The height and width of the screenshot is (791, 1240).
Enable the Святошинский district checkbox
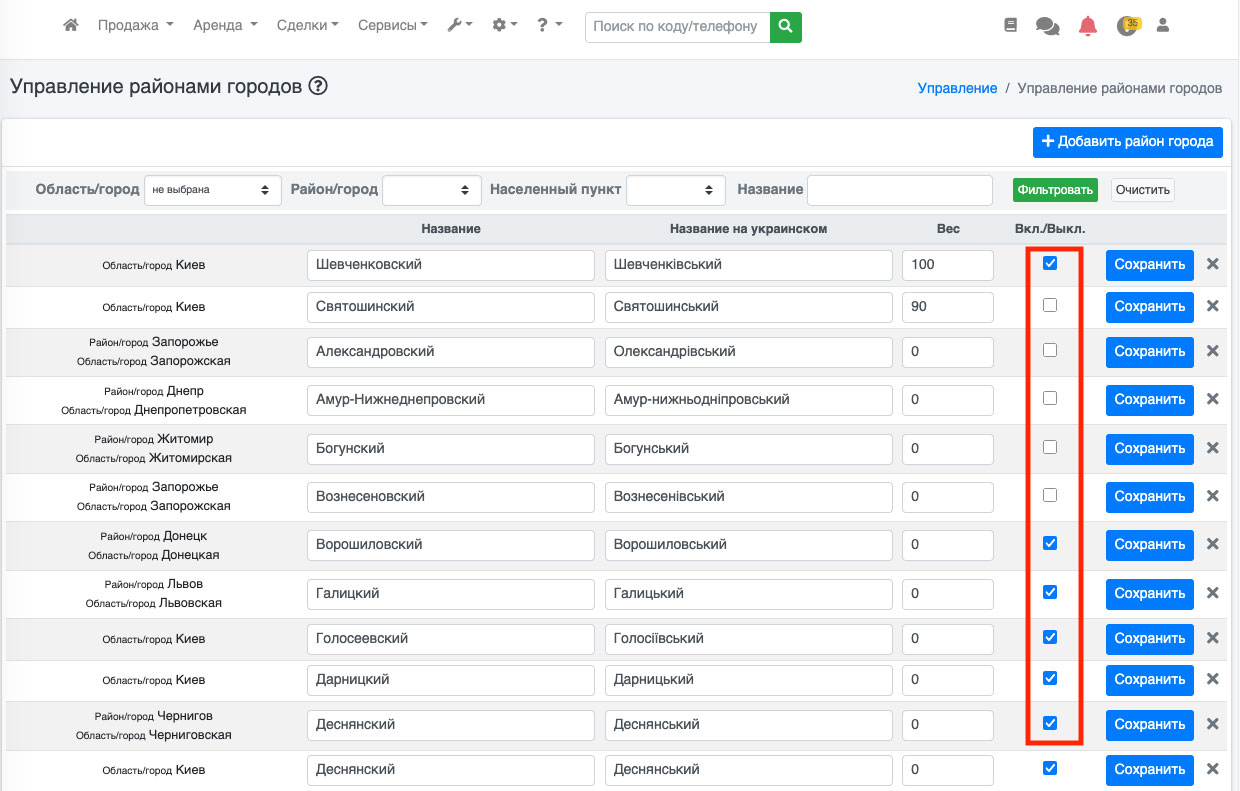pos(1049,305)
